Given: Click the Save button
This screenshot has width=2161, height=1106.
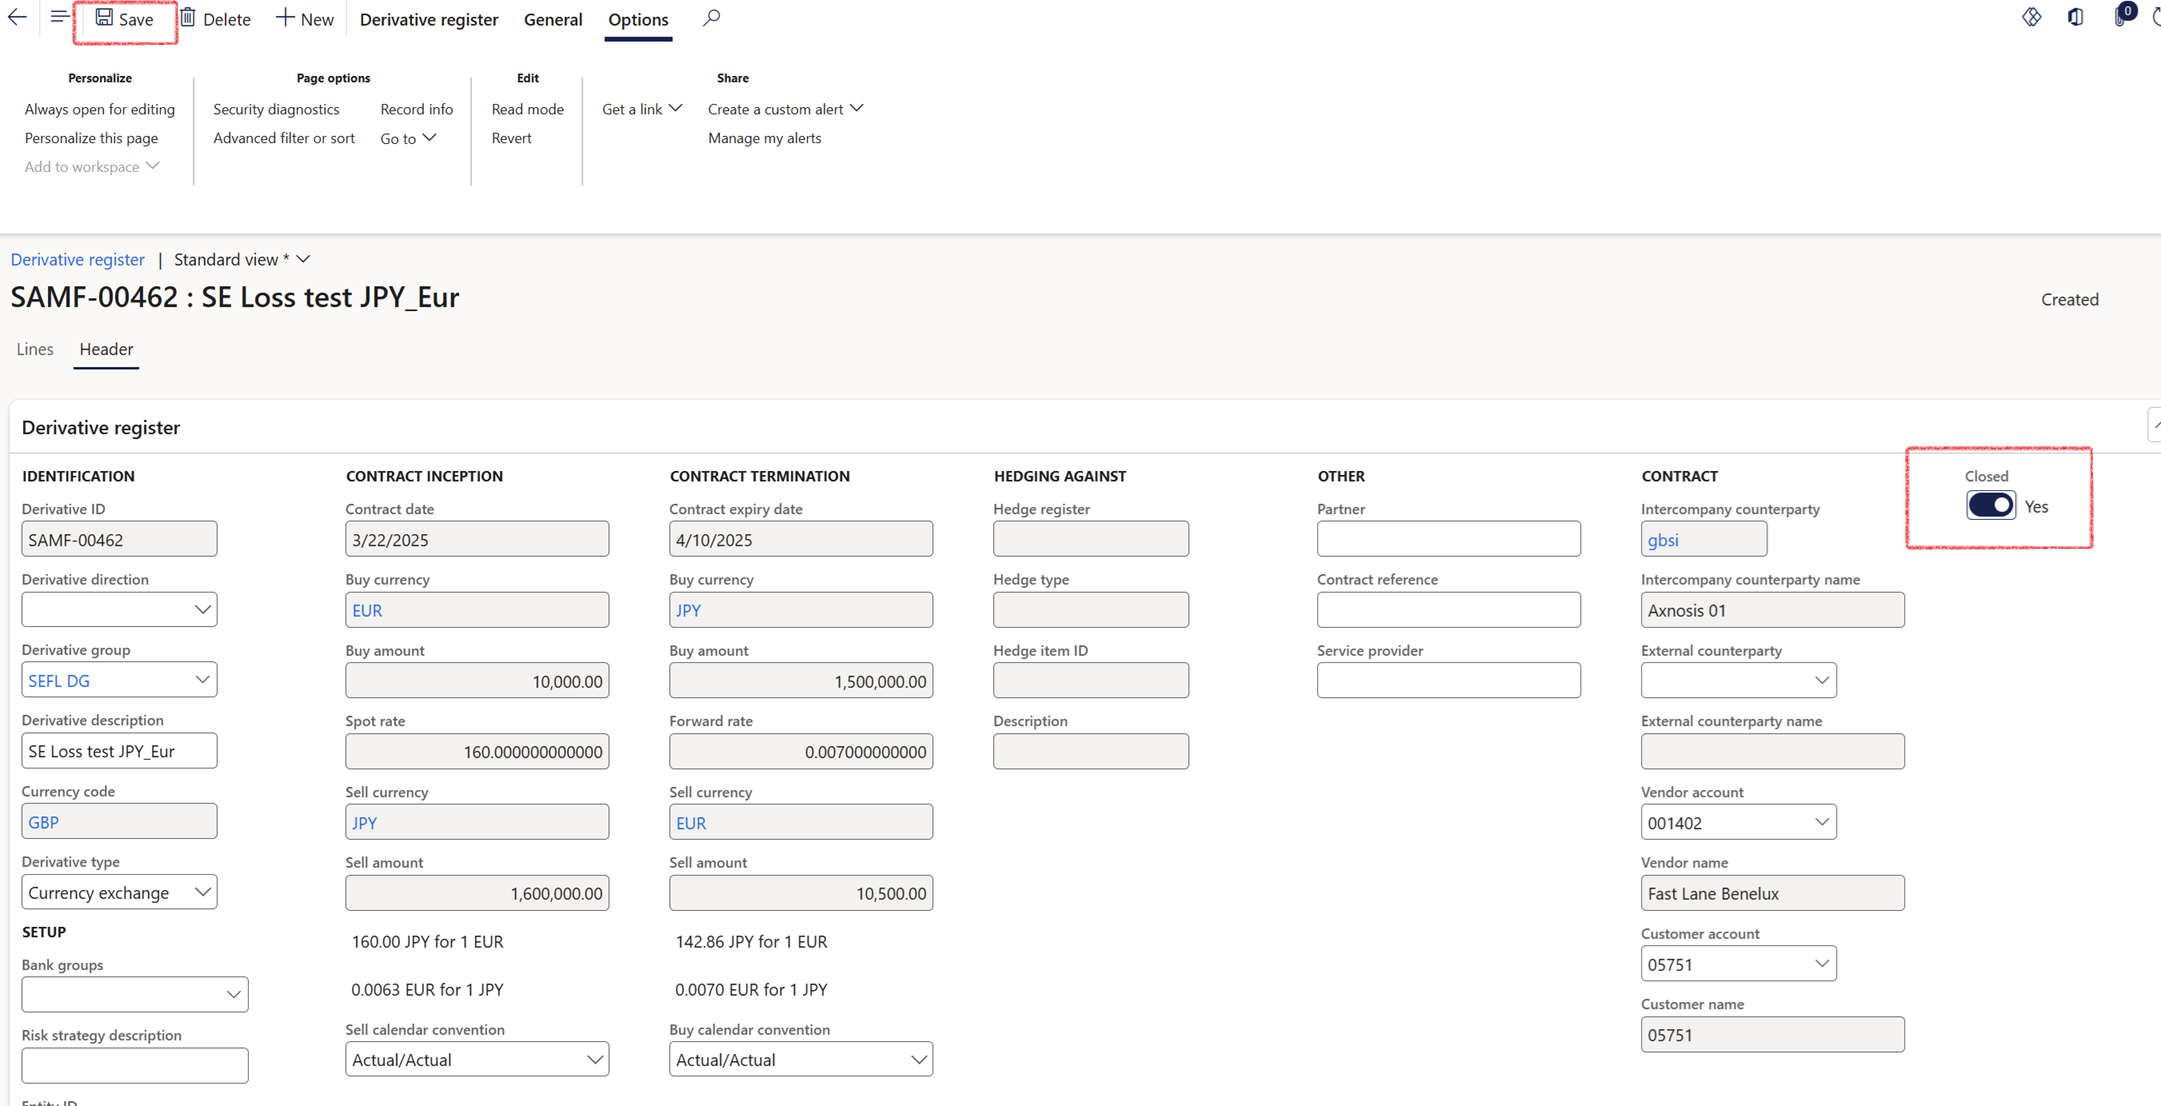Looking at the screenshot, I should click(125, 19).
